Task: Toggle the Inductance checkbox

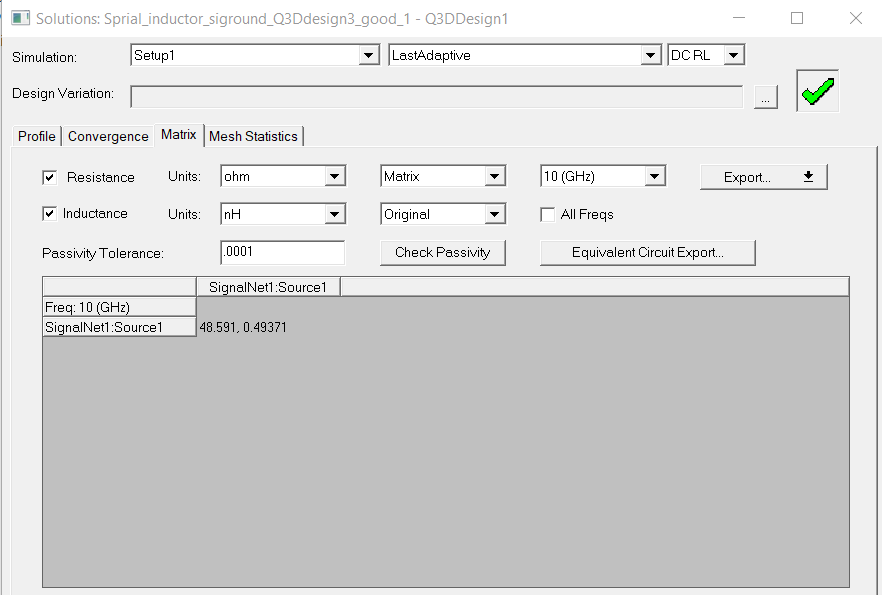Action: click(x=49, y=214)
